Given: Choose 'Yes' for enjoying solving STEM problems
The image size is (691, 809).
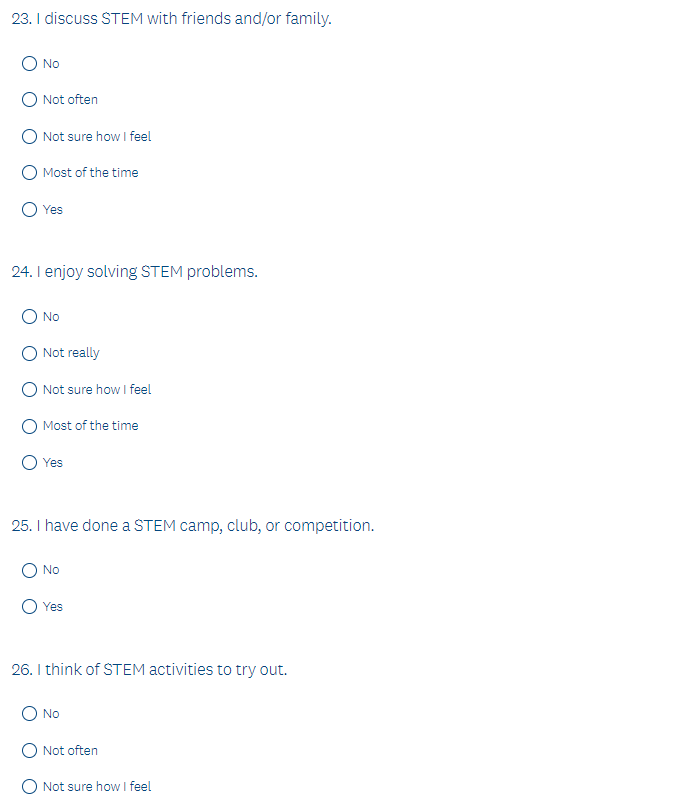Looking at the screenshot, I should point(30,463).
